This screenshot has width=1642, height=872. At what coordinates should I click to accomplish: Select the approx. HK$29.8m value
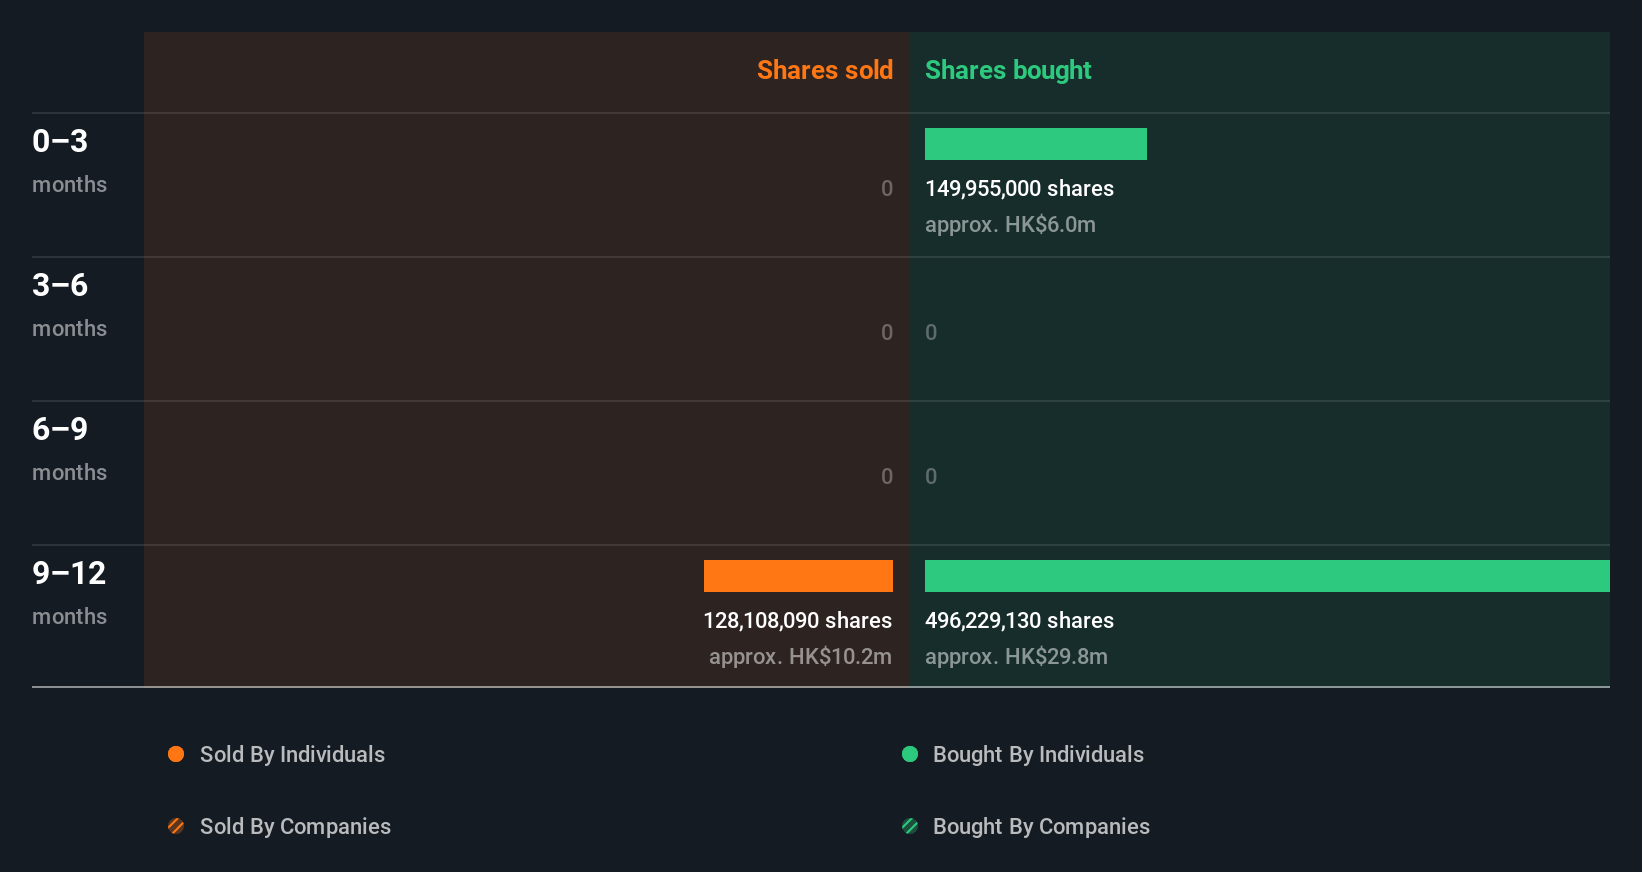(1016, 657)
